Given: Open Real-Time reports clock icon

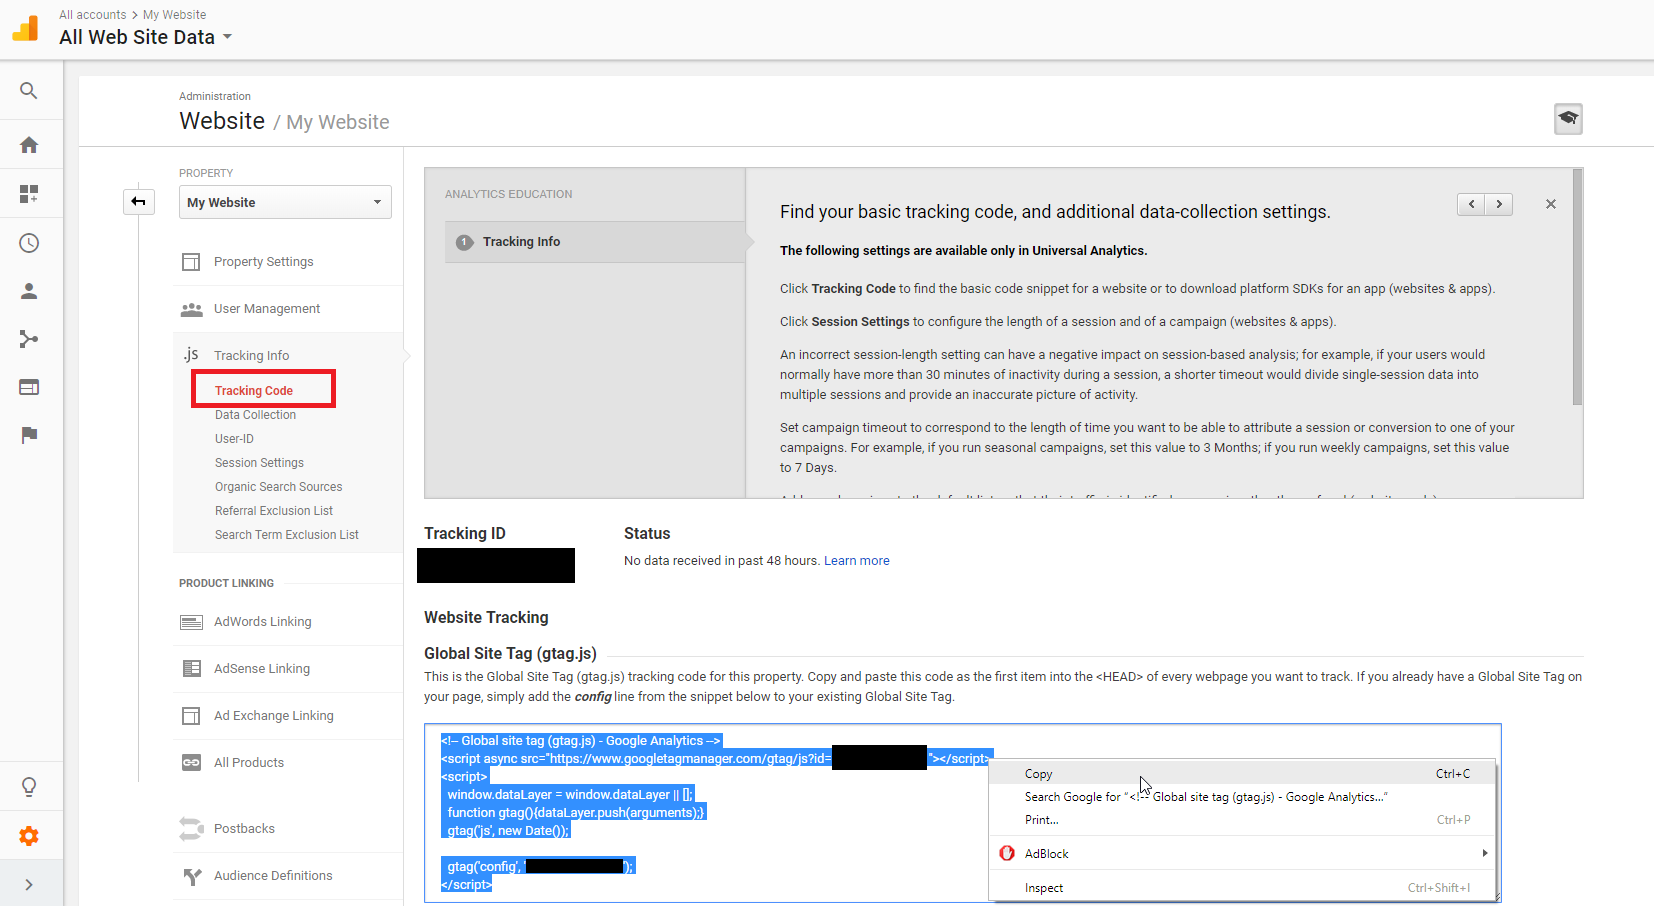Looking at the screenshot, I should coord(29,243).
